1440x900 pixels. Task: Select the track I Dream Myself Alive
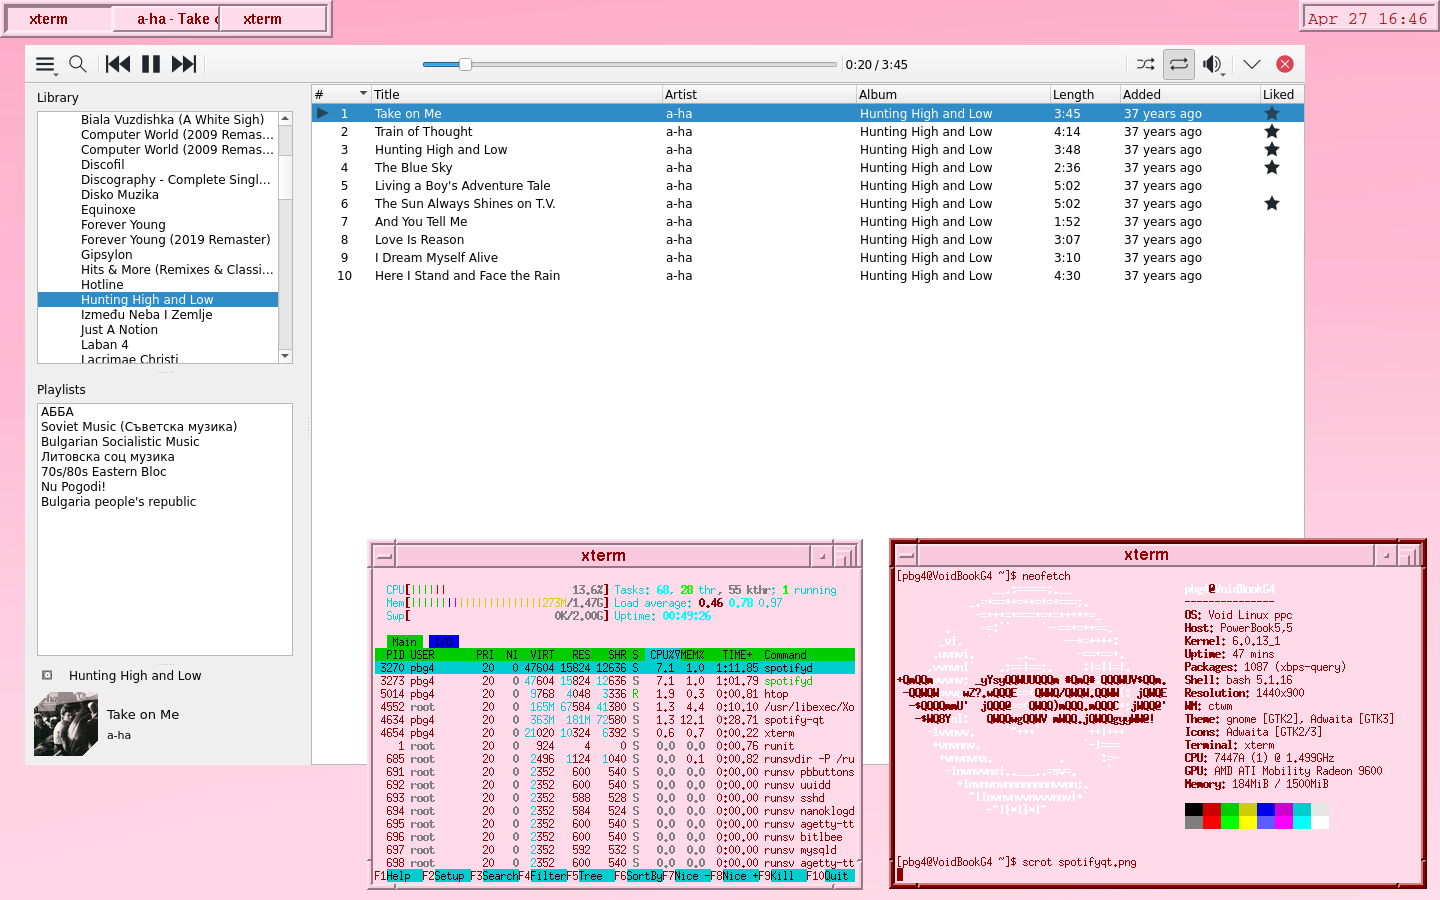808,257
